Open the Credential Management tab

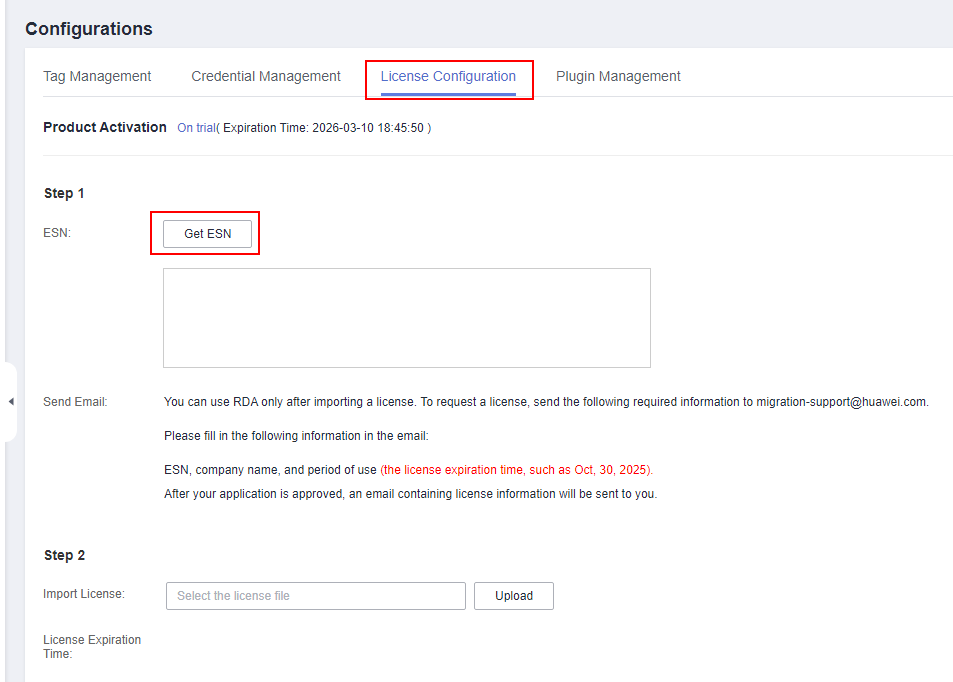tap(266, 76)
